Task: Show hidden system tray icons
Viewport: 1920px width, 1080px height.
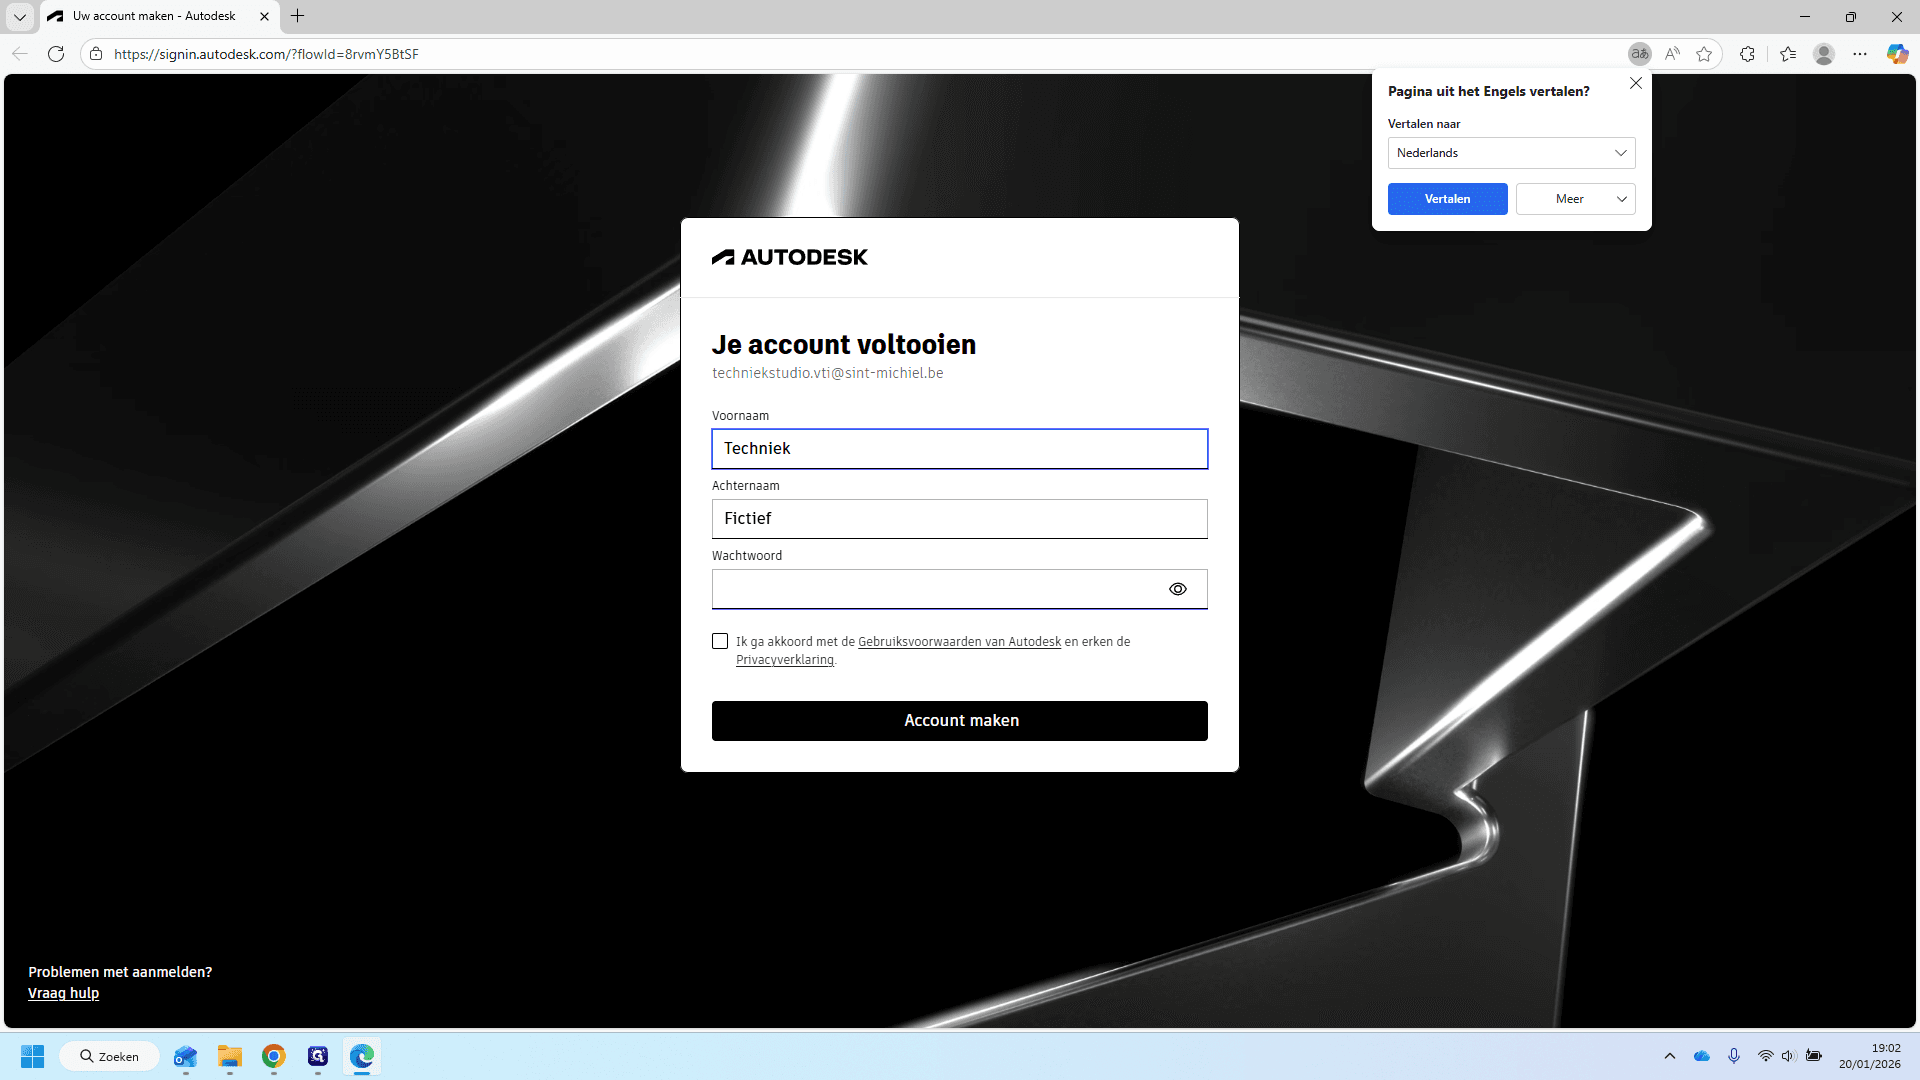Action: tap(1670, 1056)
